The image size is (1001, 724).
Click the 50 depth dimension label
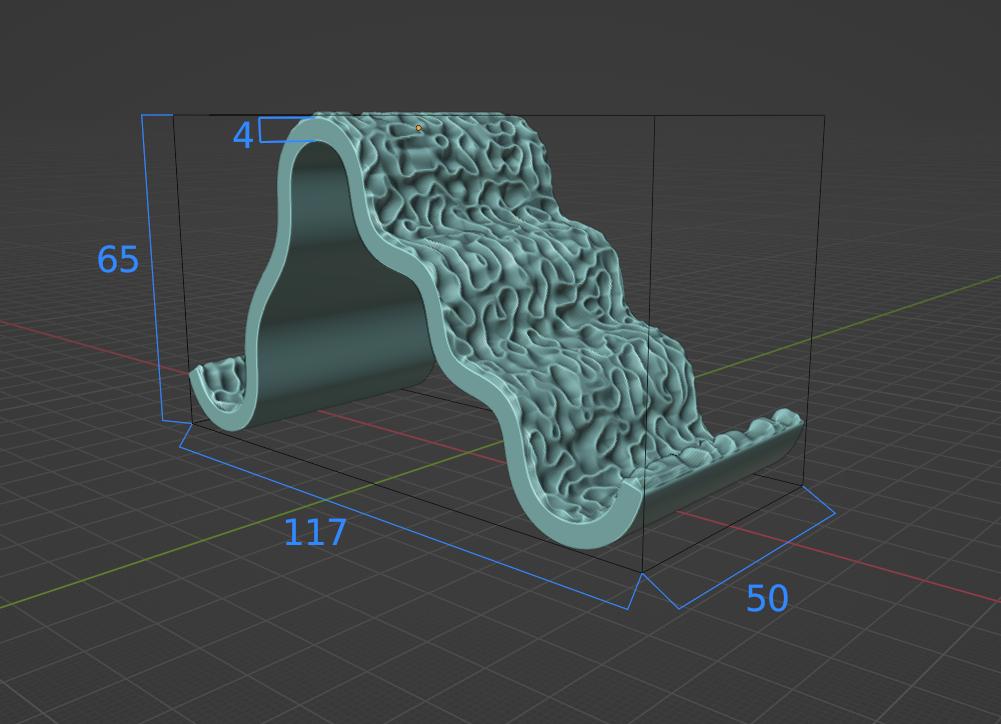tap(765, 598)
